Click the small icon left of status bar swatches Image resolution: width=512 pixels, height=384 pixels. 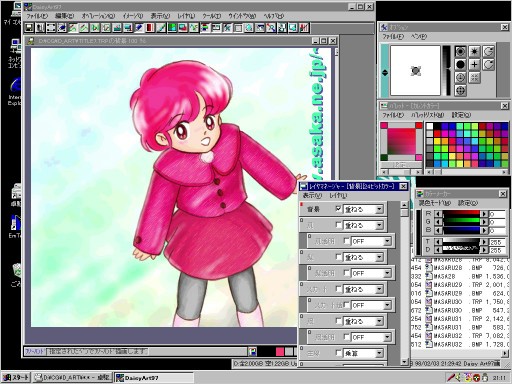coord(252,351)
